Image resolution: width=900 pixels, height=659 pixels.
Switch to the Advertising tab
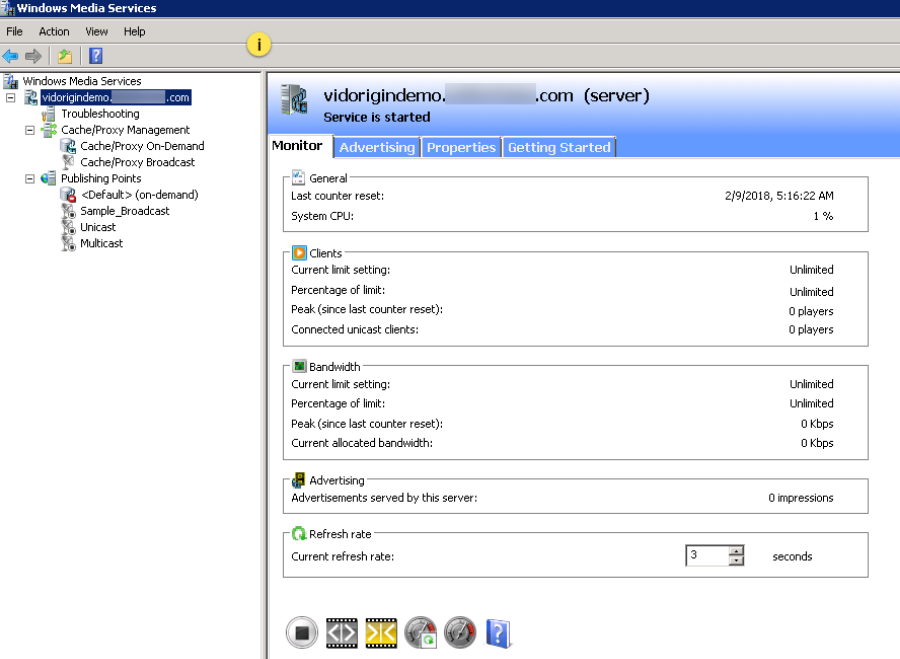pyautogui.click(x=377, y=147)
